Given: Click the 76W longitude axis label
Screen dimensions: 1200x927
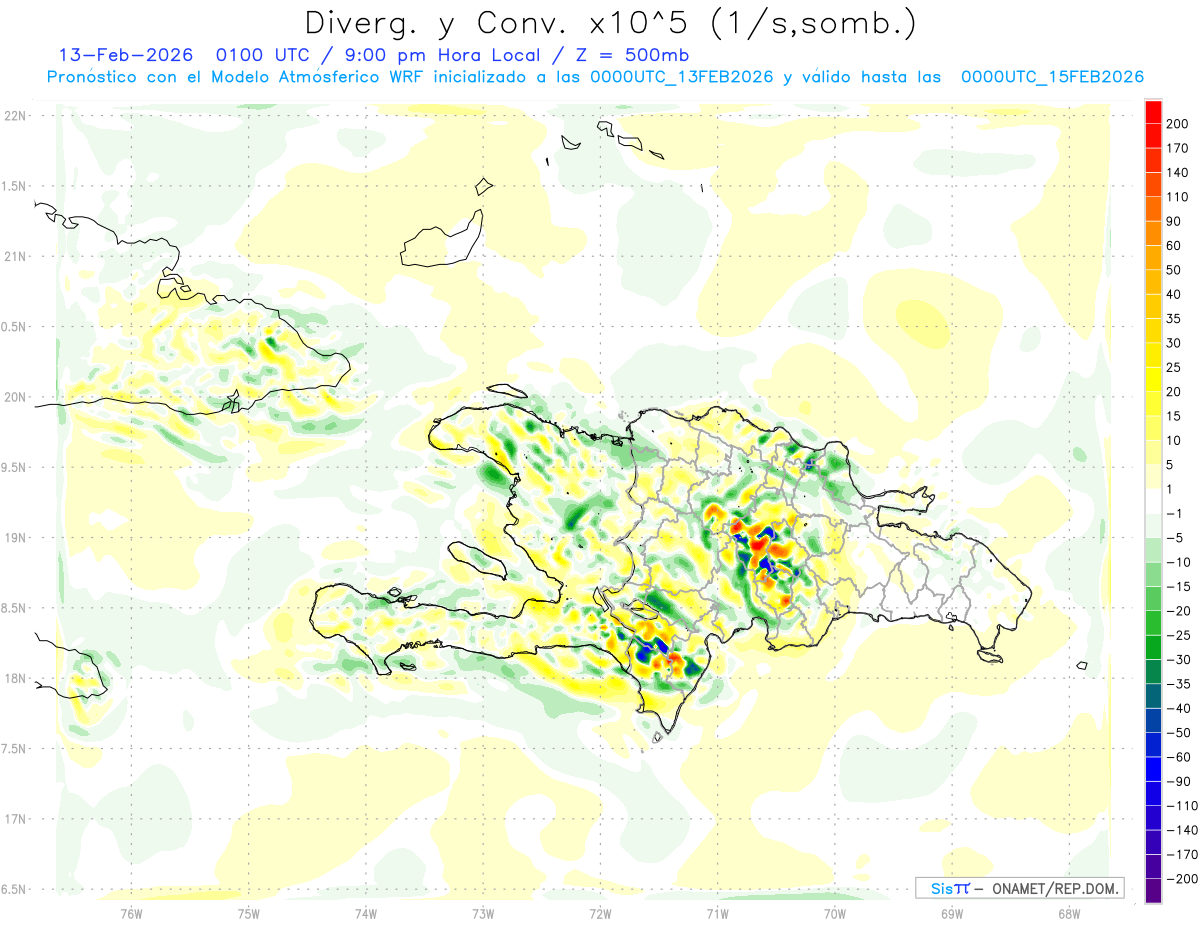Looking at the screenshot, I should click(x=131, y=912).
